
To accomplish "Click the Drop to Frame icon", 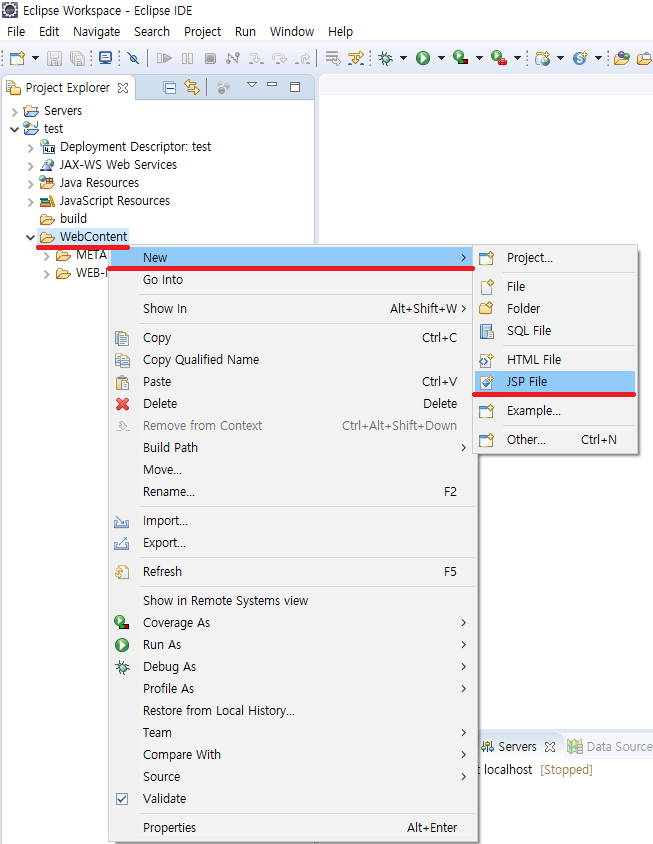I will 333,58.
